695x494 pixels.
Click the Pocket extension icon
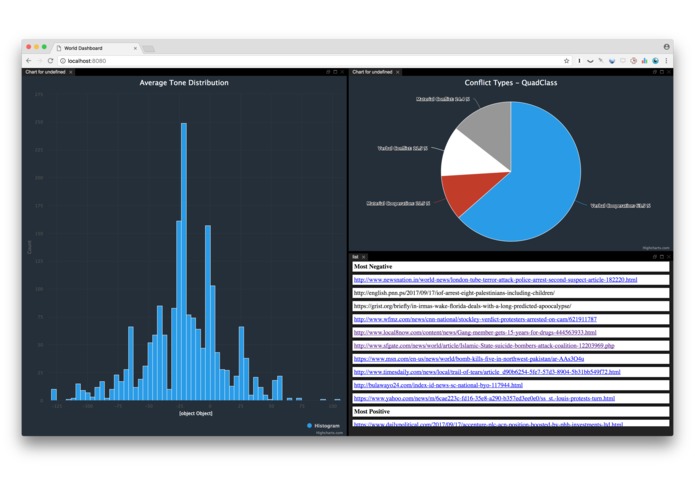tap(590, 61)
